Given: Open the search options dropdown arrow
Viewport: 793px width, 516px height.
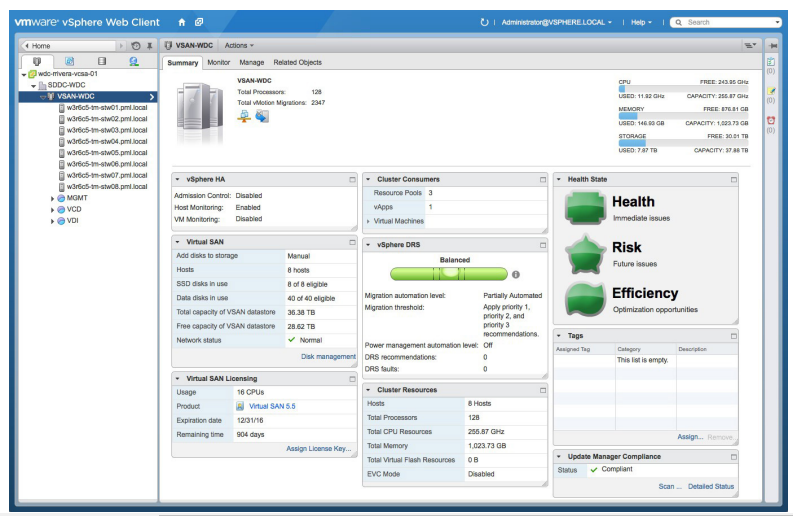Looking at the screenshot, I should tap(777, 22).
